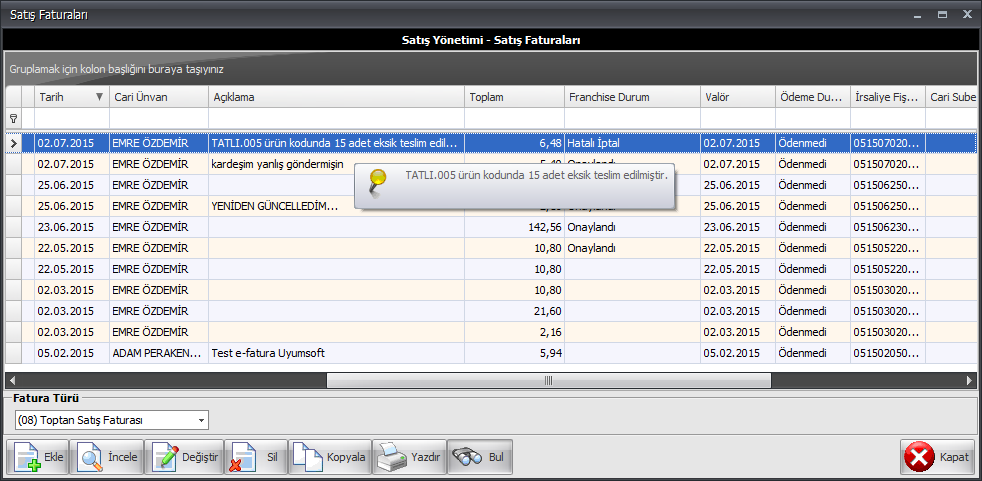Image resolution: width=982 pixels, height=481 pixels.
Task: Search with the Bul binoculars button
Action: [480, 457]
